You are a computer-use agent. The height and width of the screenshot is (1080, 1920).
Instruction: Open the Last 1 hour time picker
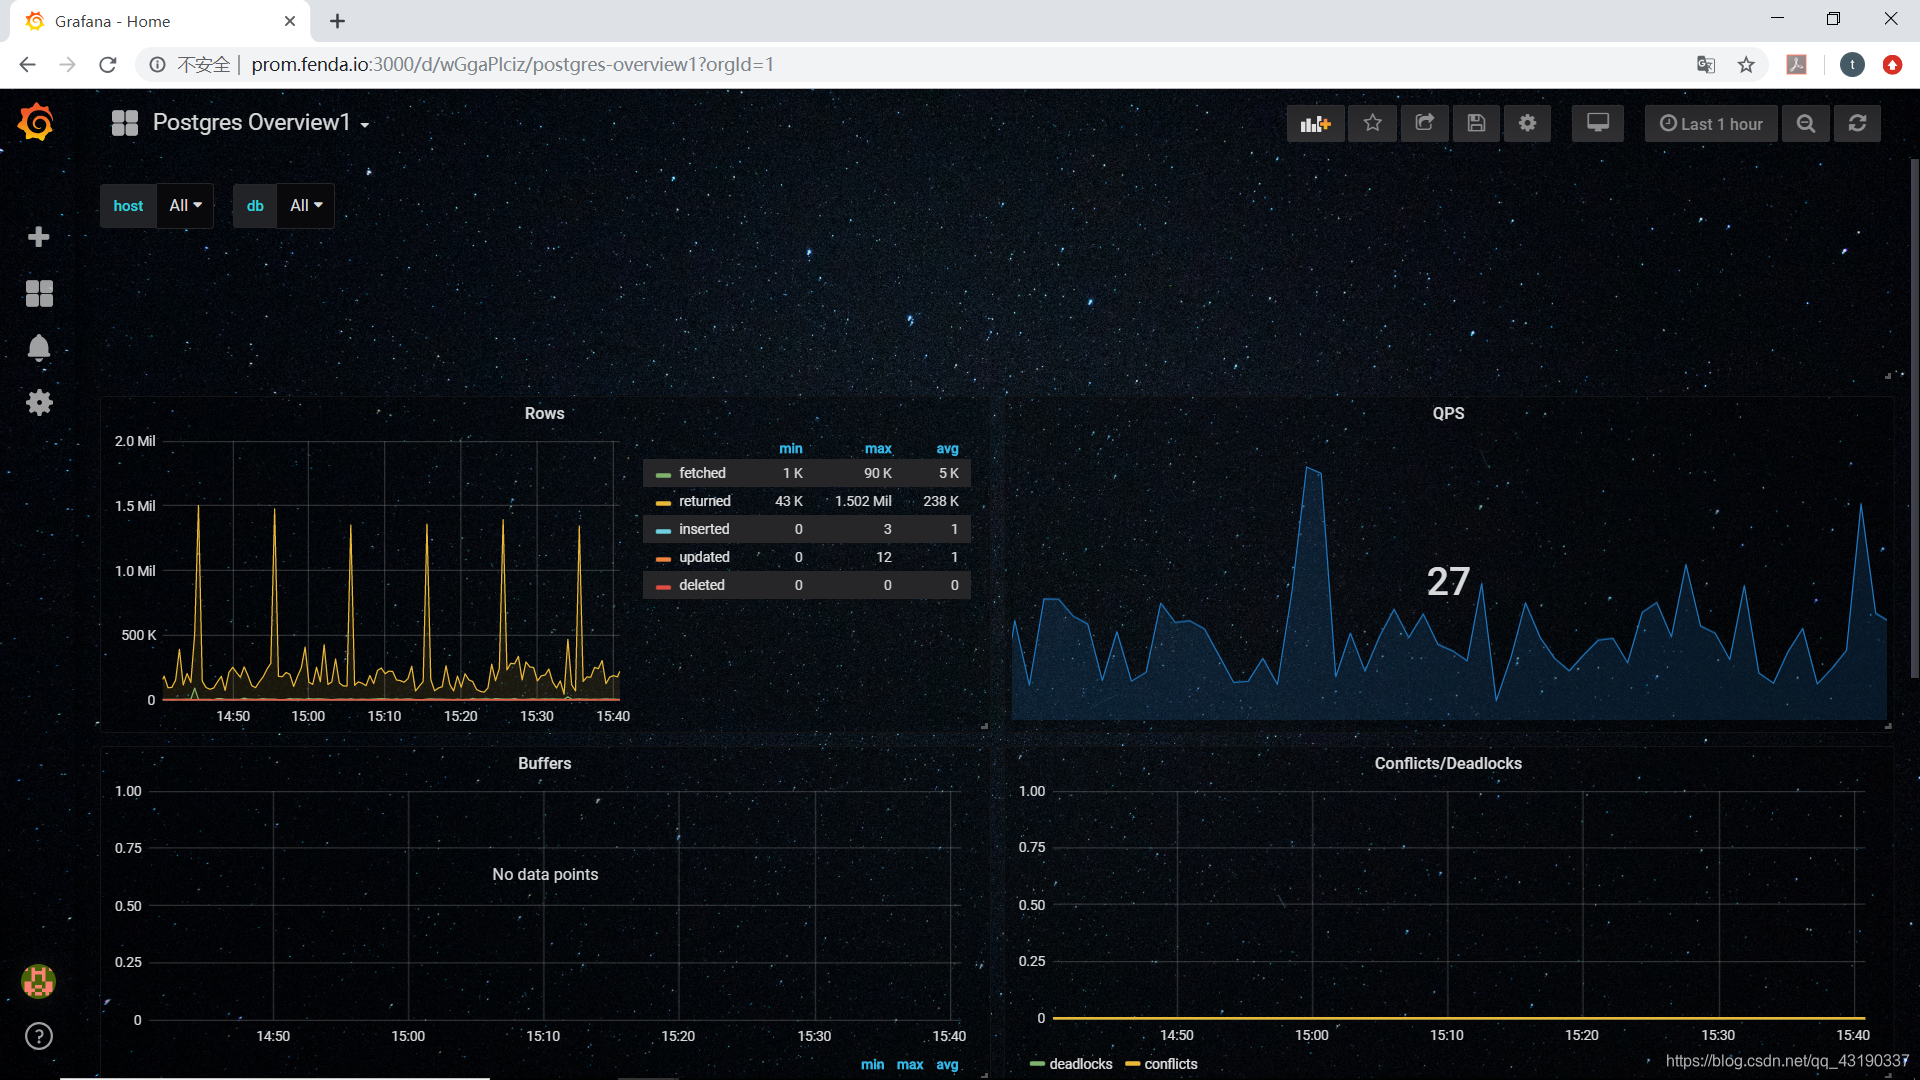click(x=1711, y=123)
